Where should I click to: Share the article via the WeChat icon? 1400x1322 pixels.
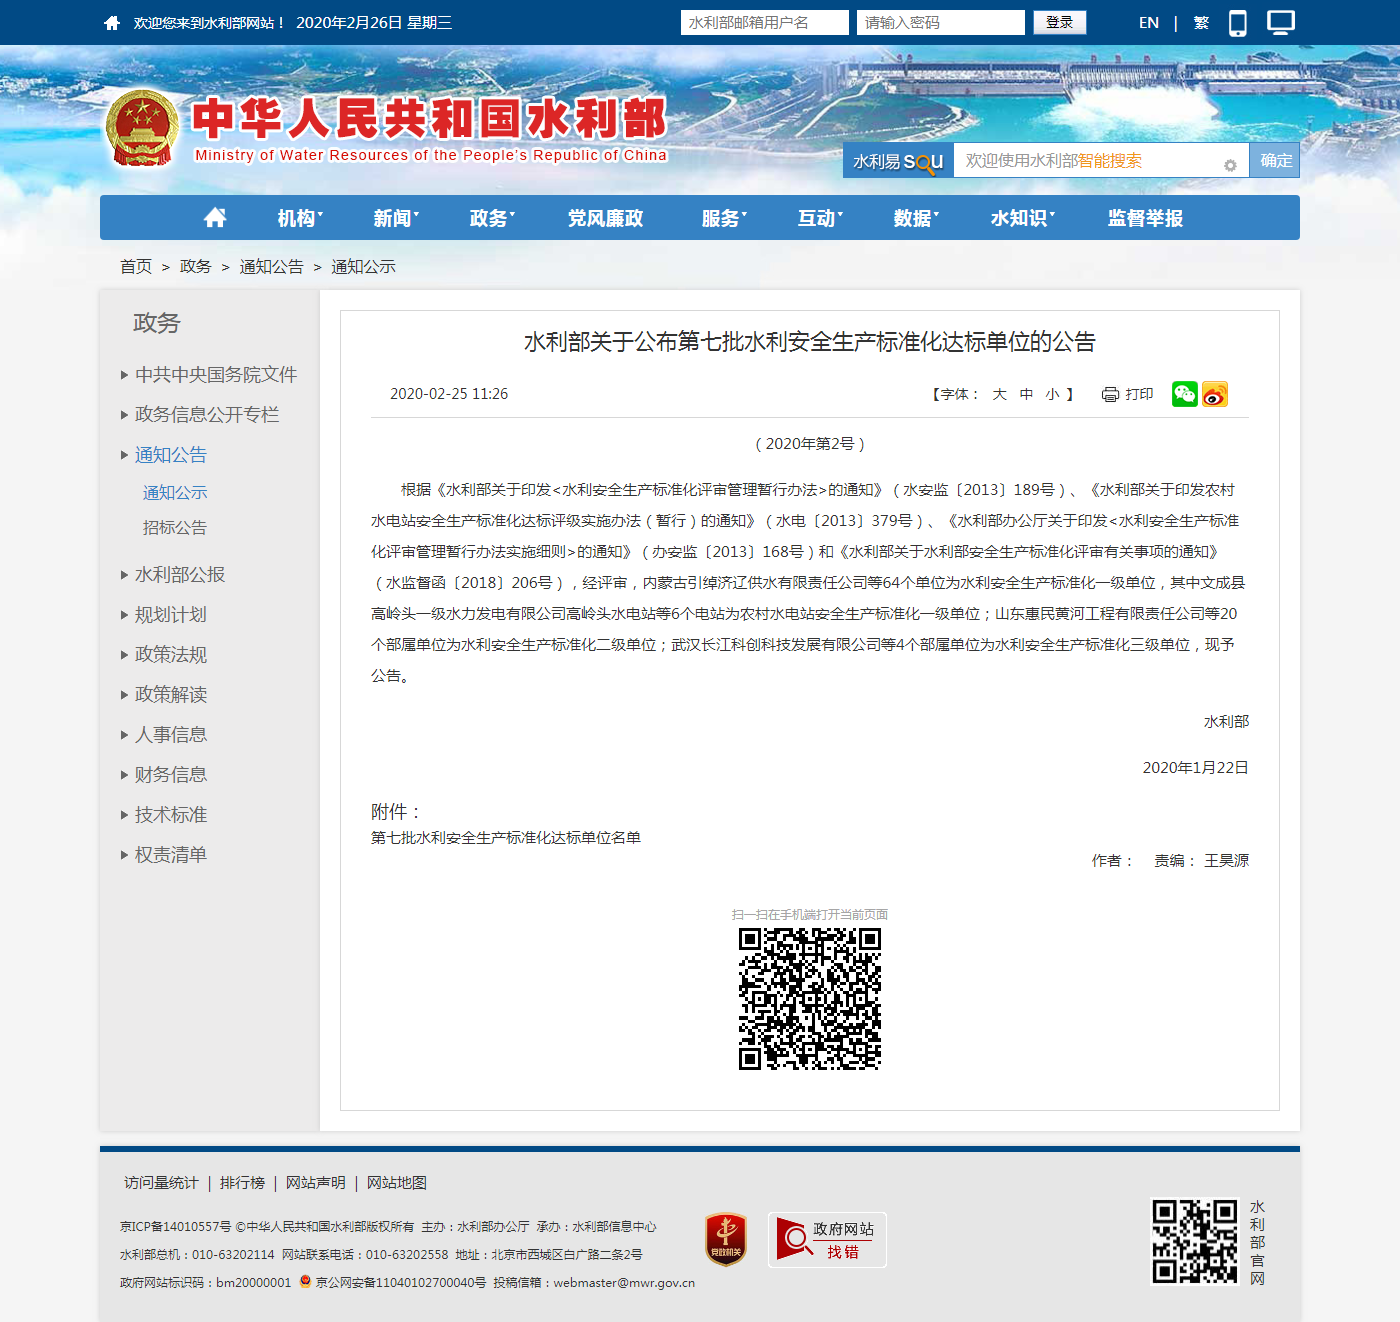tap(1184, 394)
